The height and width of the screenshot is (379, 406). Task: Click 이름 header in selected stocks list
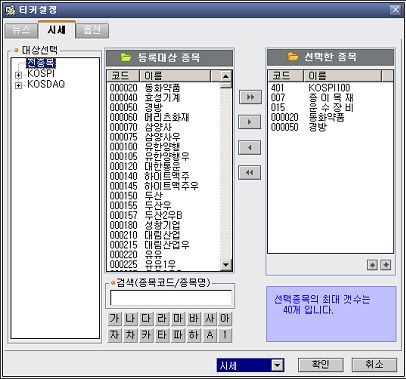click(x=342, y=76)
